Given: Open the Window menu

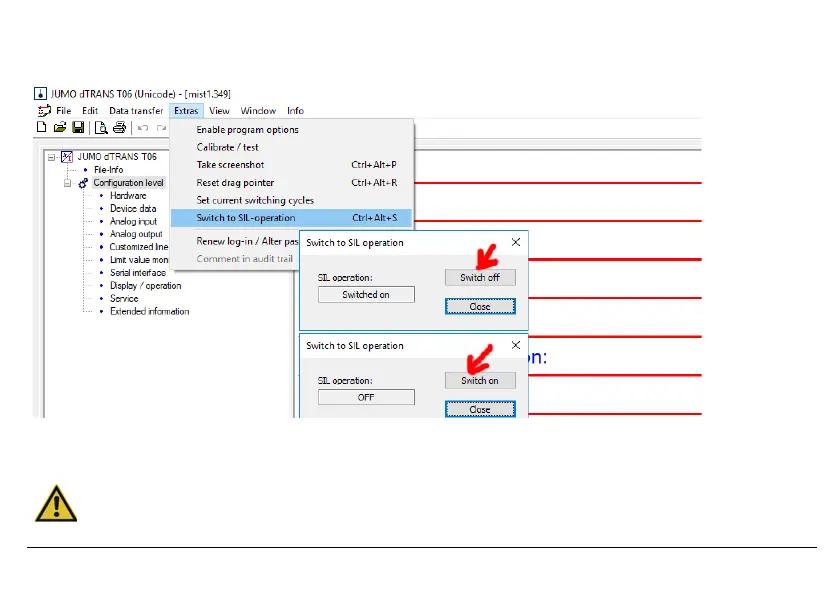Looking at the screenshot, I should pos(258,111).
